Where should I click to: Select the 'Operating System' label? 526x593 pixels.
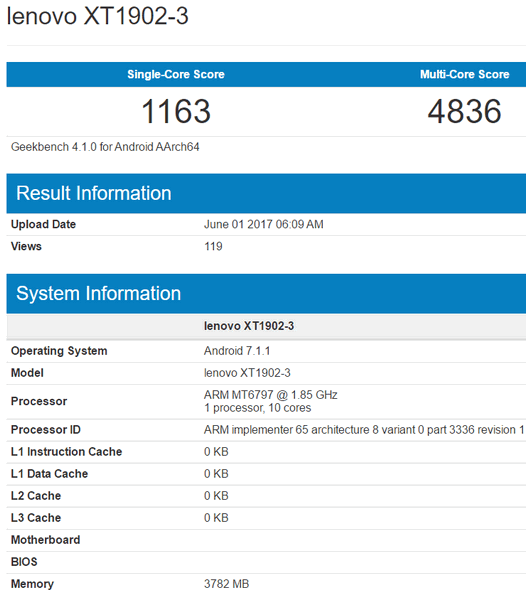(59, 351)
